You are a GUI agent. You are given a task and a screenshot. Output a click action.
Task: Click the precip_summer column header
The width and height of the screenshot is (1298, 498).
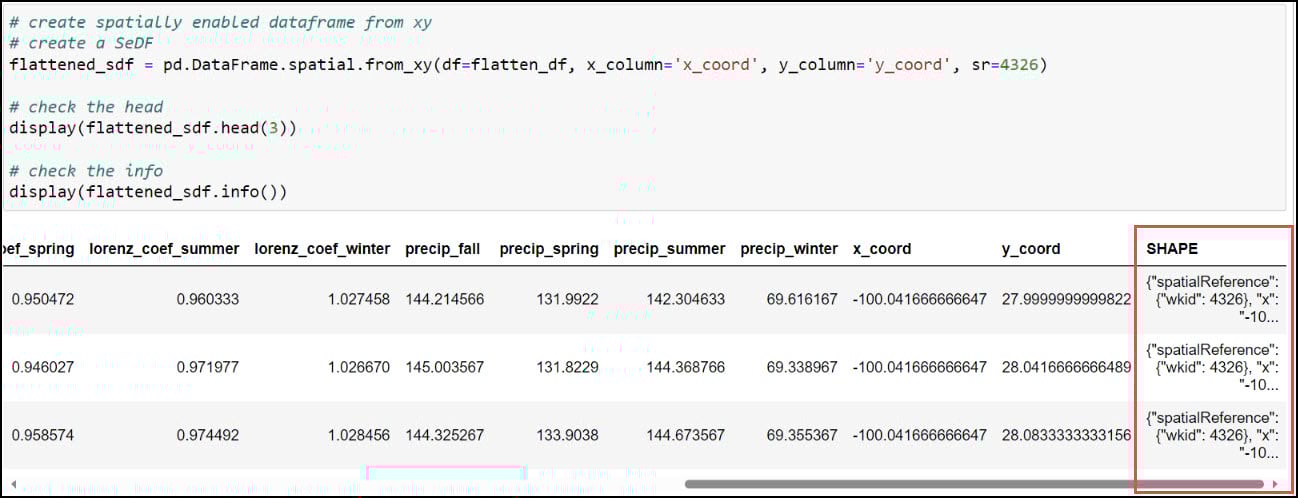click(x=669, y=249)
